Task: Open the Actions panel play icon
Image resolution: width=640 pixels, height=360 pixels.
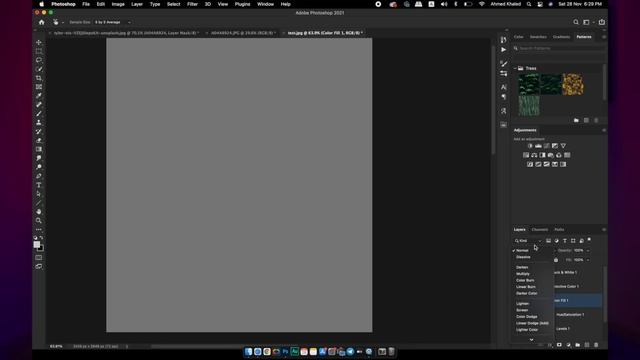Action: (x=504, y=49)
